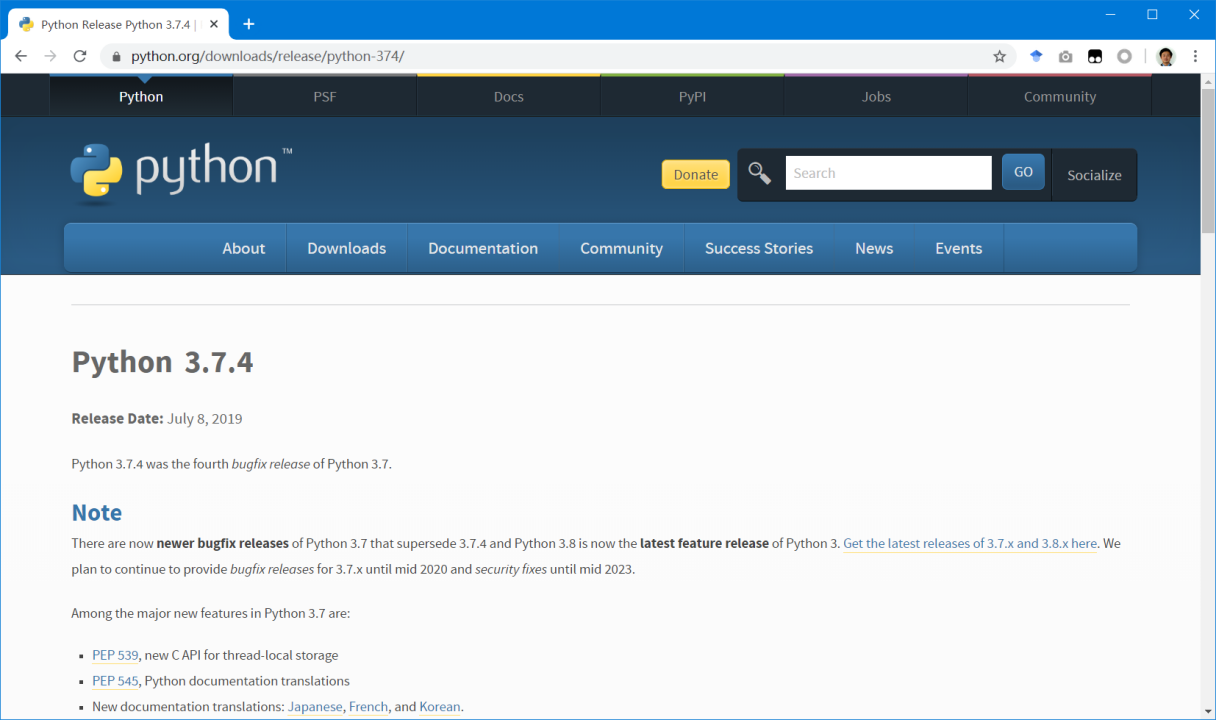Click the gray circle extension icon

pos(1124,57)
